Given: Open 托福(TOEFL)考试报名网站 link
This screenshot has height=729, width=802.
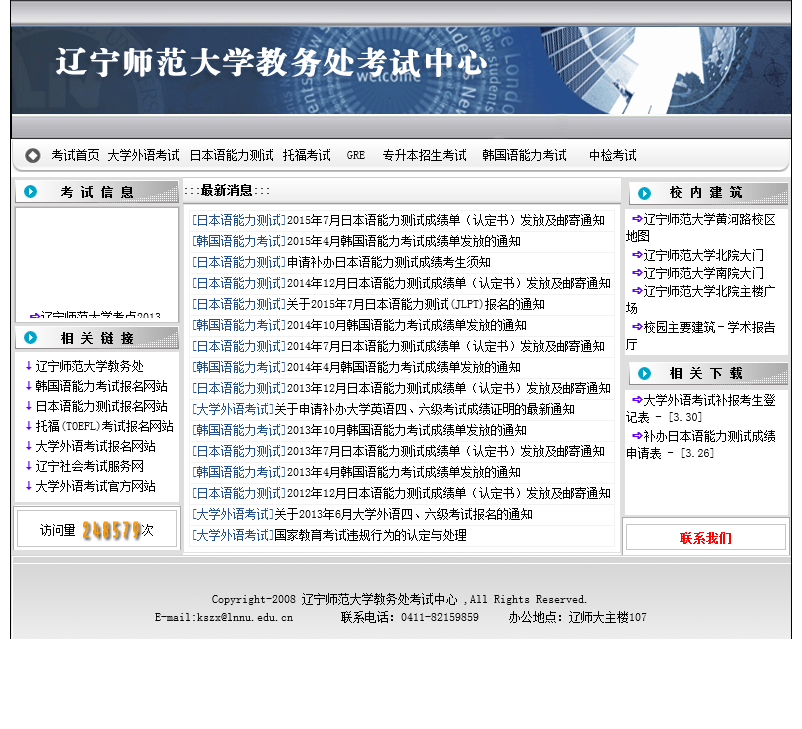Looking at the screenshot, I should [x=104, y=426].
